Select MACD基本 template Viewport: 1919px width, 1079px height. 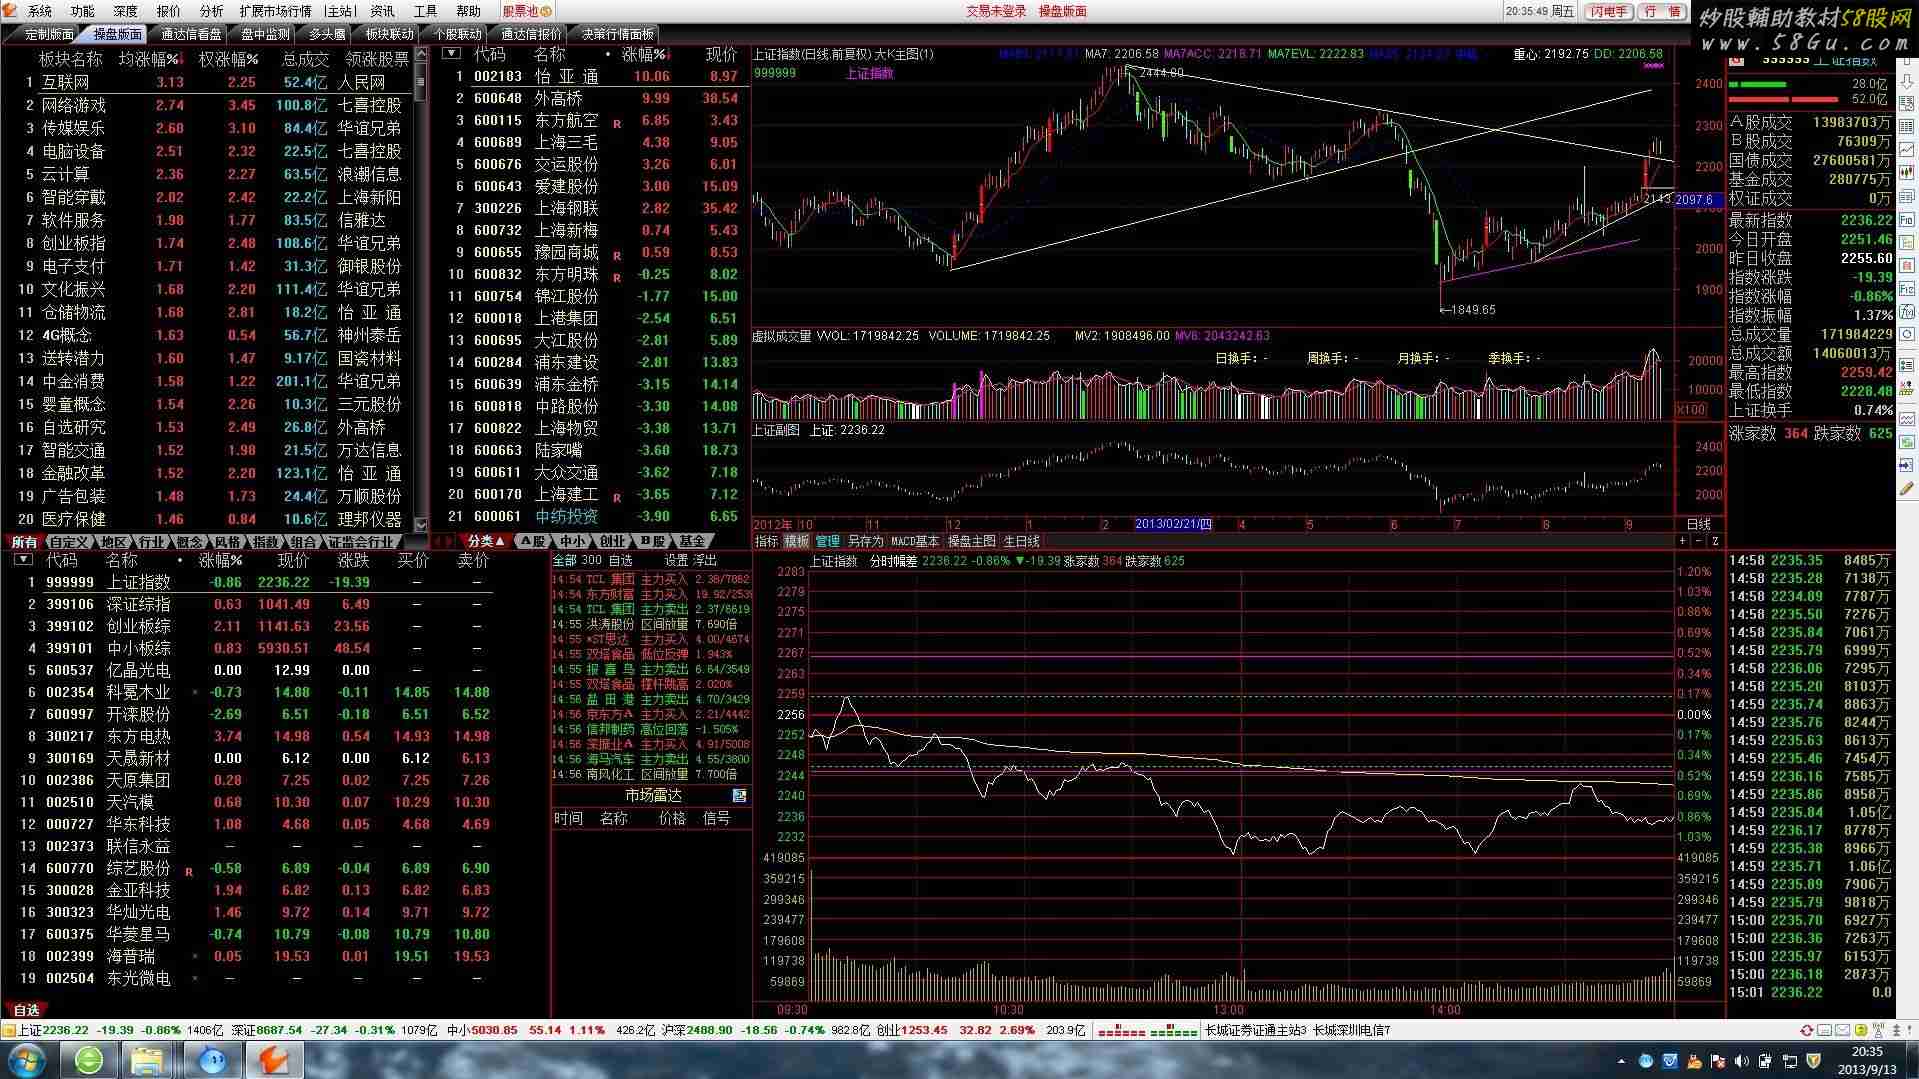coord(915,541)
